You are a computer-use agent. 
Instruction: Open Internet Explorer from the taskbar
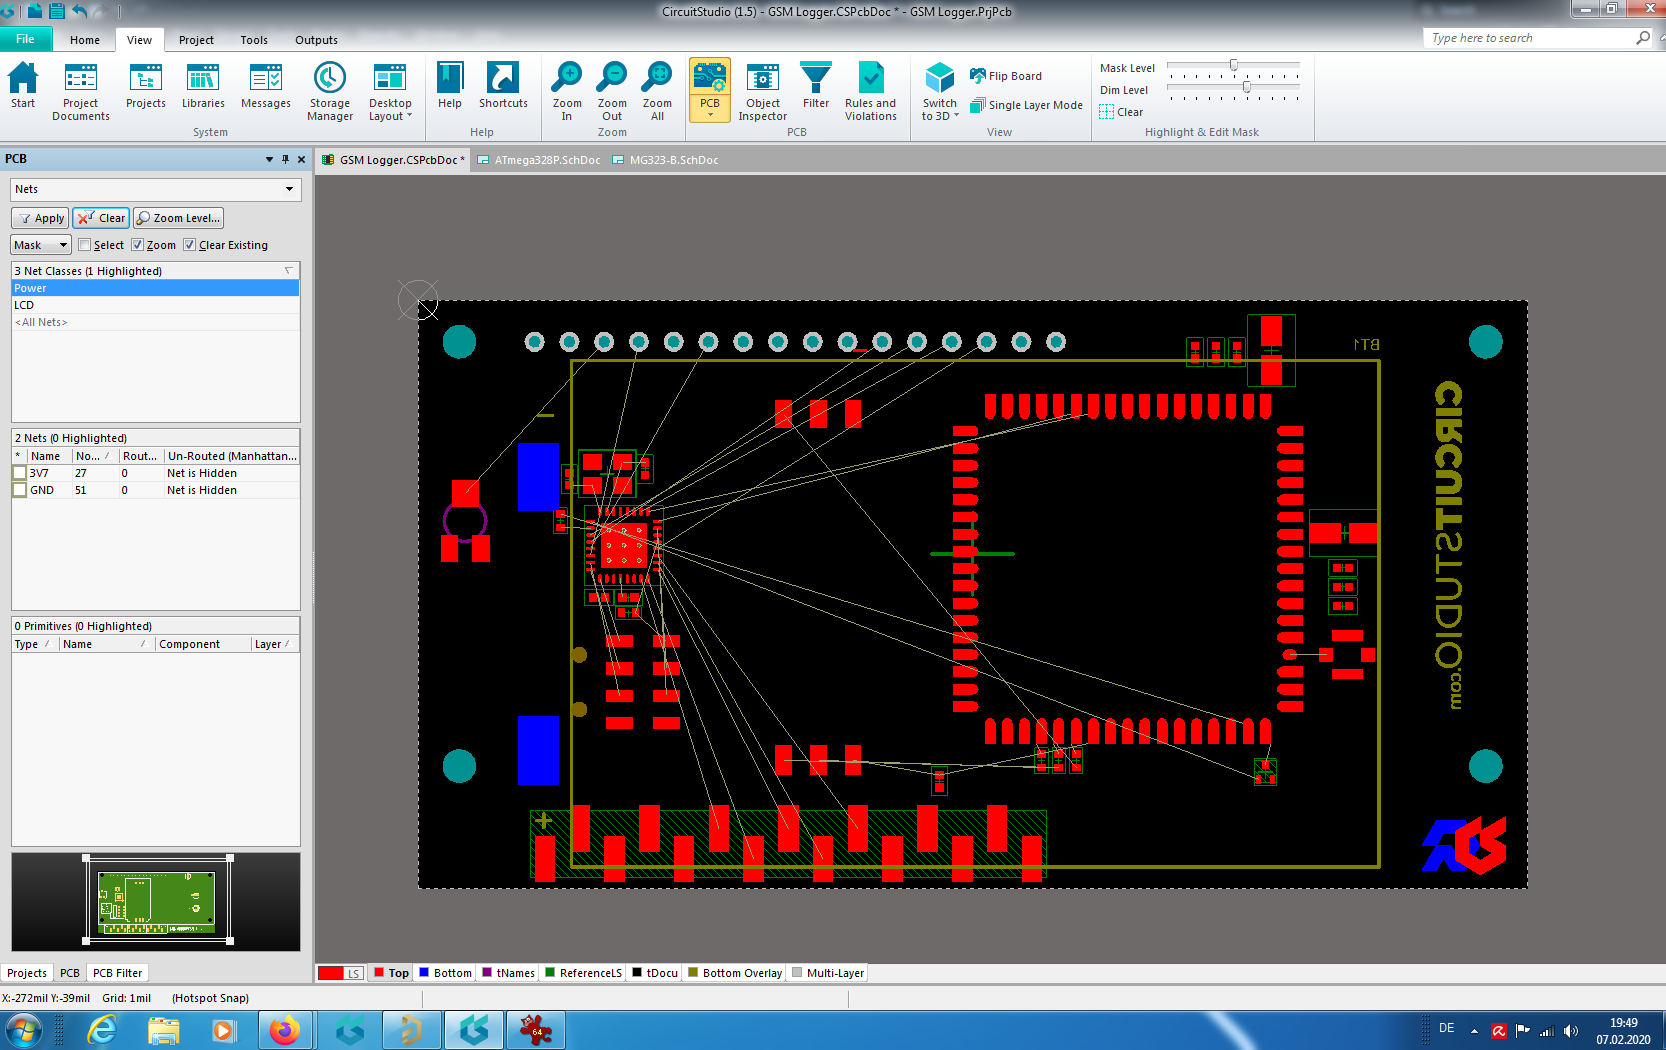coord(102,1030)
